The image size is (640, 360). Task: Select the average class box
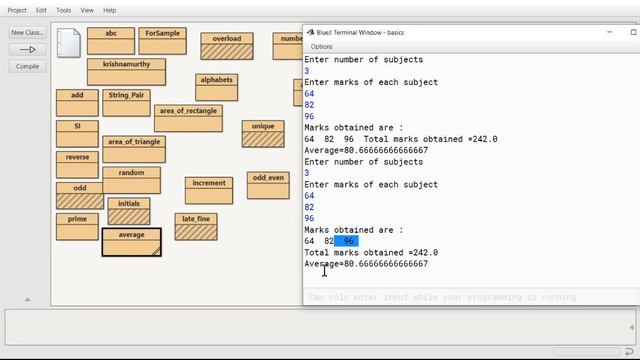131,242
